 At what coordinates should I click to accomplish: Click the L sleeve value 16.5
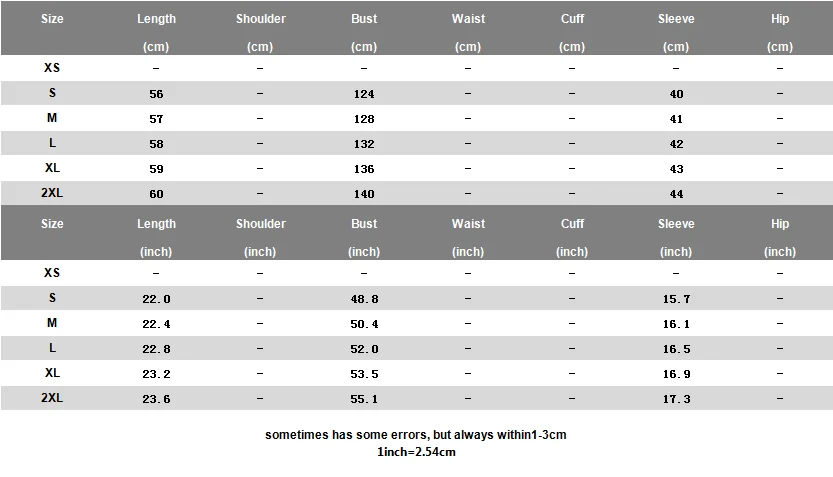pyautogui.click(x=676, y=349)
